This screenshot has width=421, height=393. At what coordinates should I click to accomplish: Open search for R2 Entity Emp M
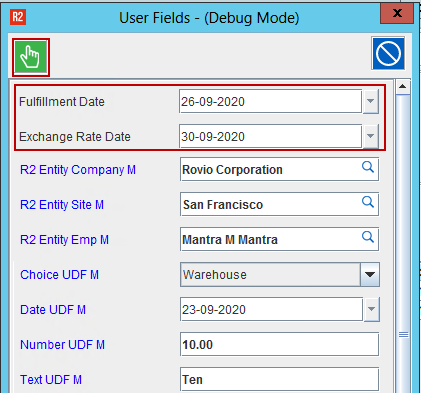(368, 237)
